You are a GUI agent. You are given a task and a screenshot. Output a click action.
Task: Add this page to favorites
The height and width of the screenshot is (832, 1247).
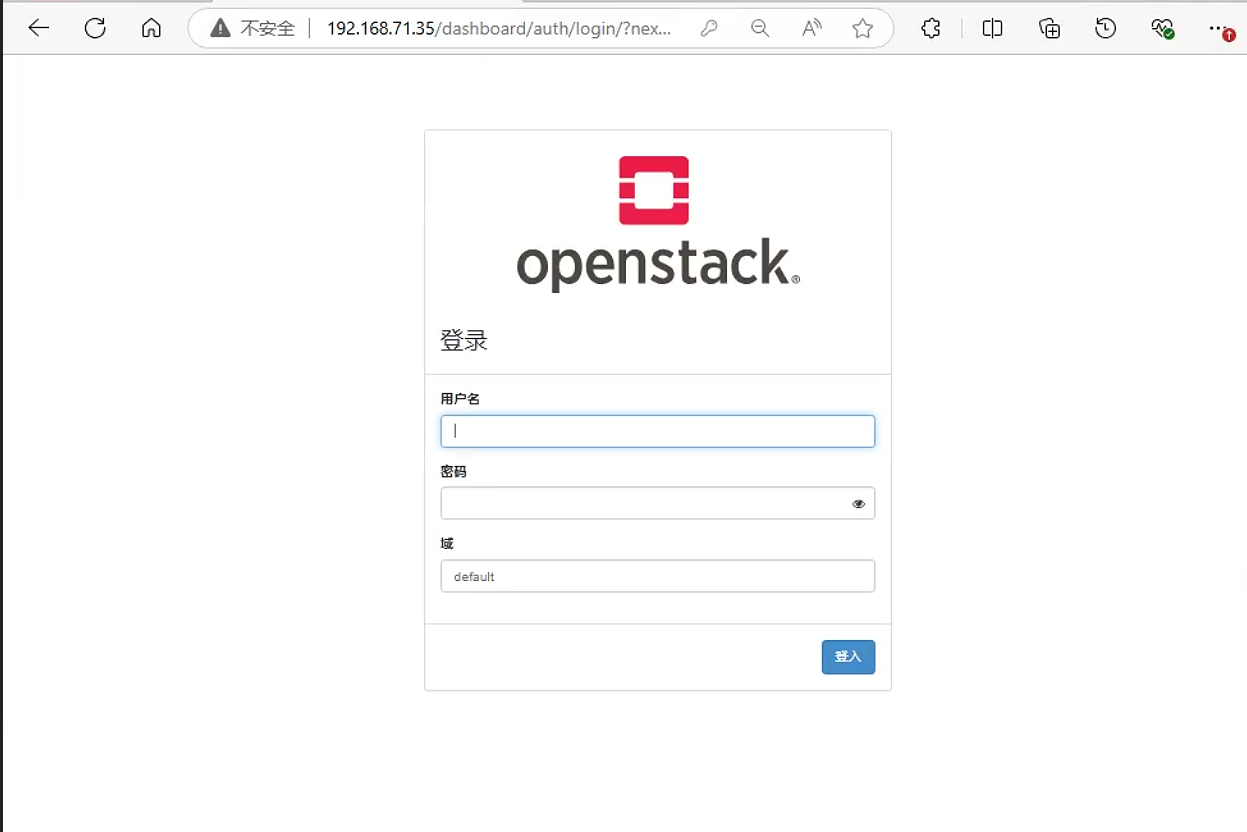(863, 29)
